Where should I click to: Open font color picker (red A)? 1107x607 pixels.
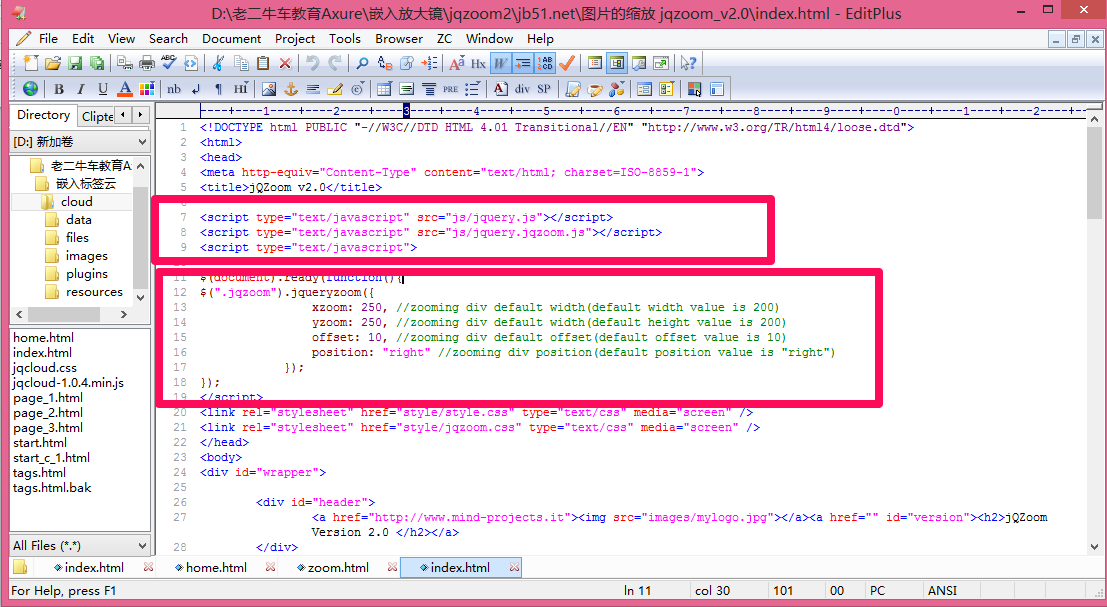(x=125, y=89)
